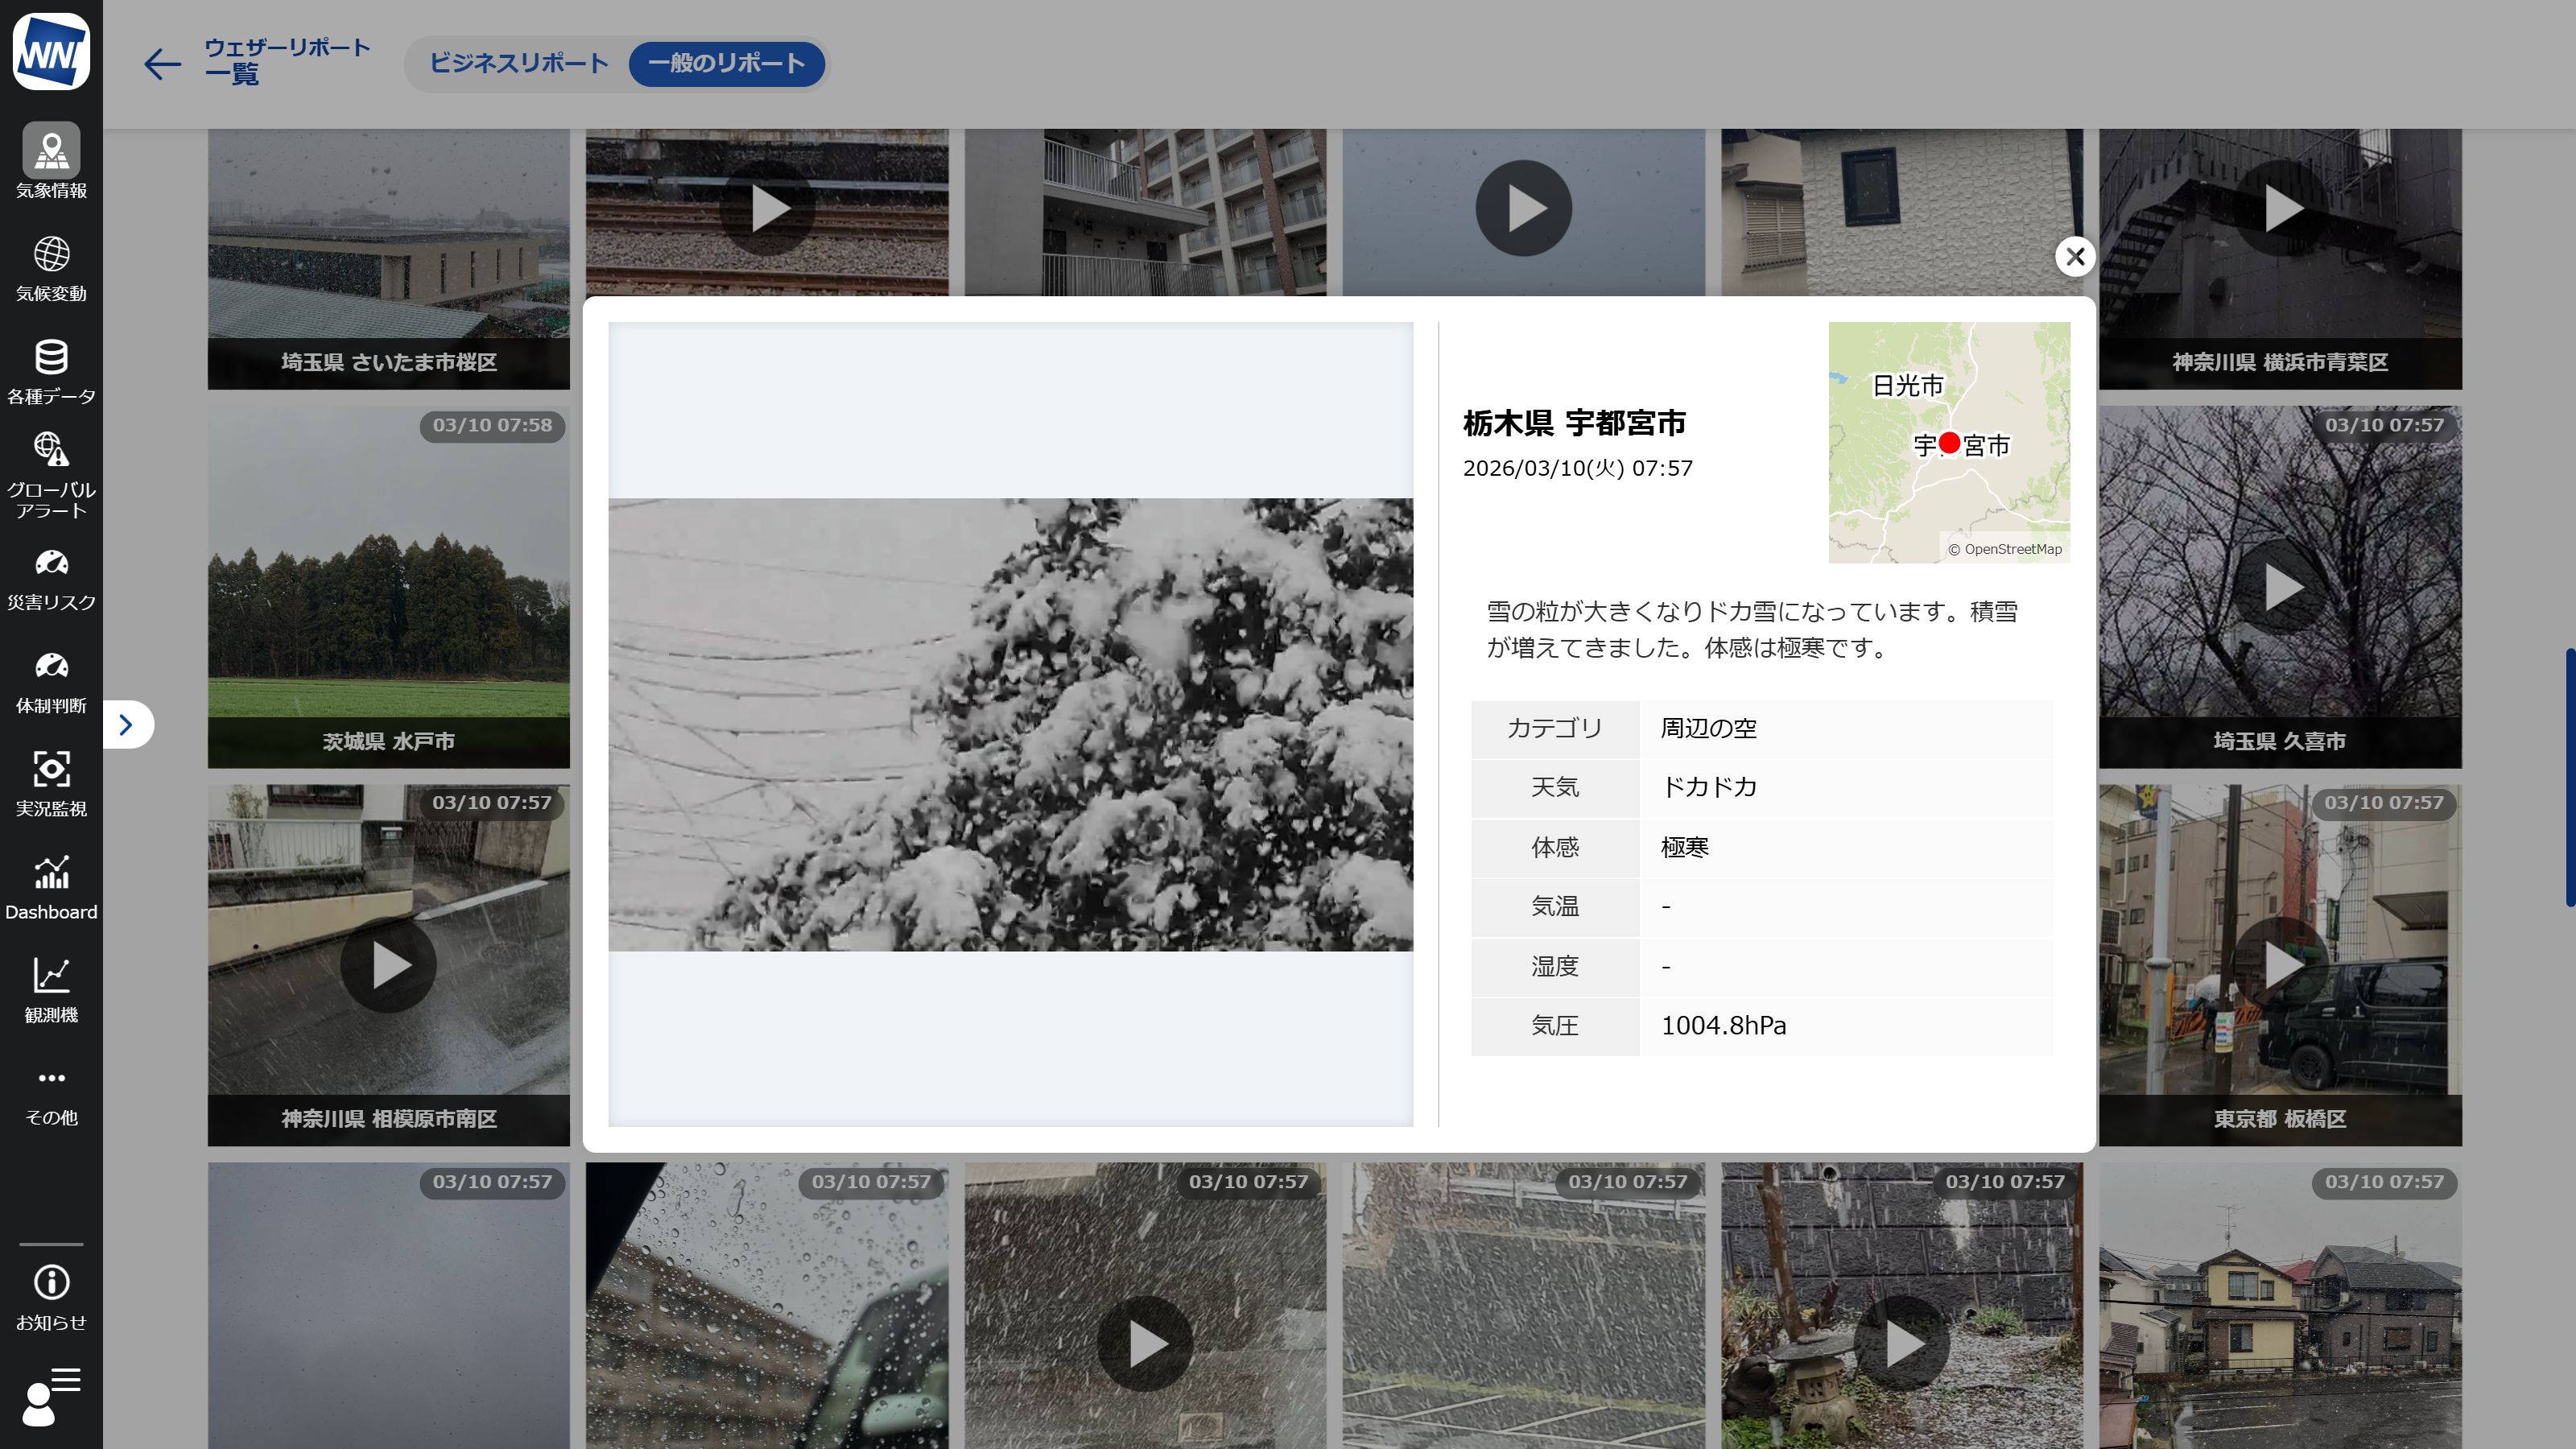Open グローバルアラート alert icon
The height and width of the screenshot is (1449, 2576).
(51, 451)
